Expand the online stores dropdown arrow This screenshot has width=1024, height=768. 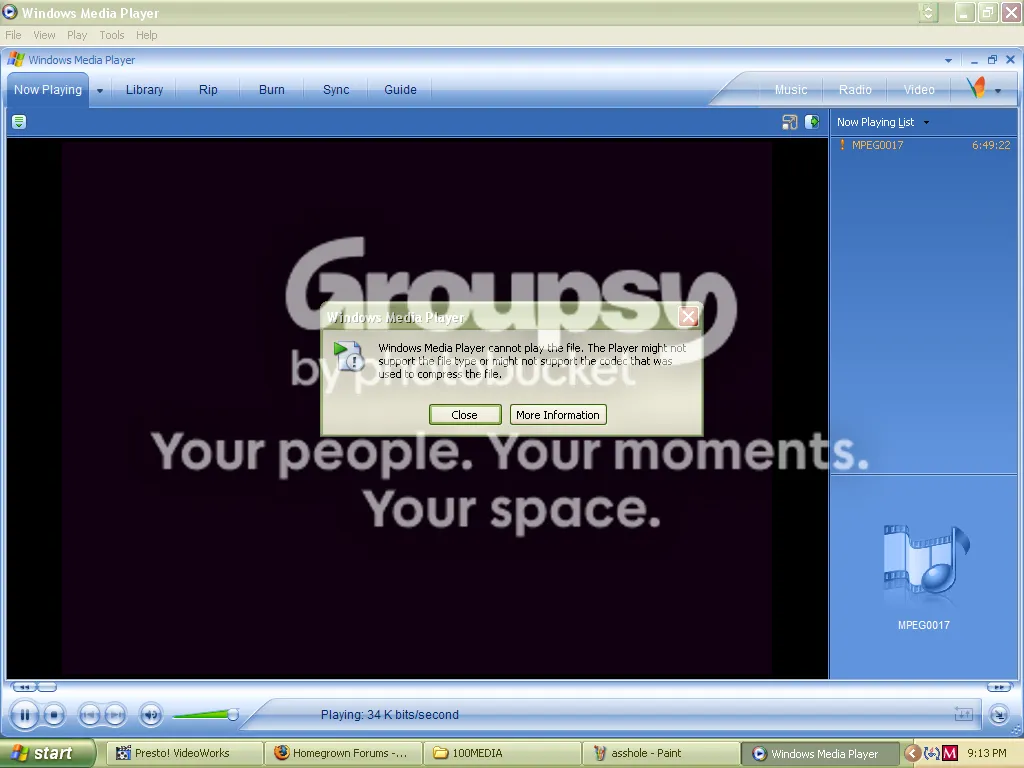[x=998, y=91]
